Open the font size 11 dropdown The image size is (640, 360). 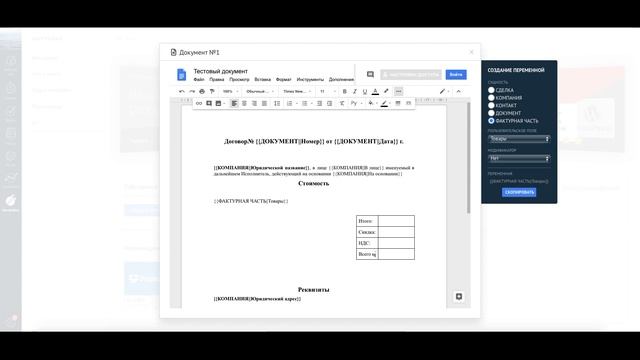[328, 91]
